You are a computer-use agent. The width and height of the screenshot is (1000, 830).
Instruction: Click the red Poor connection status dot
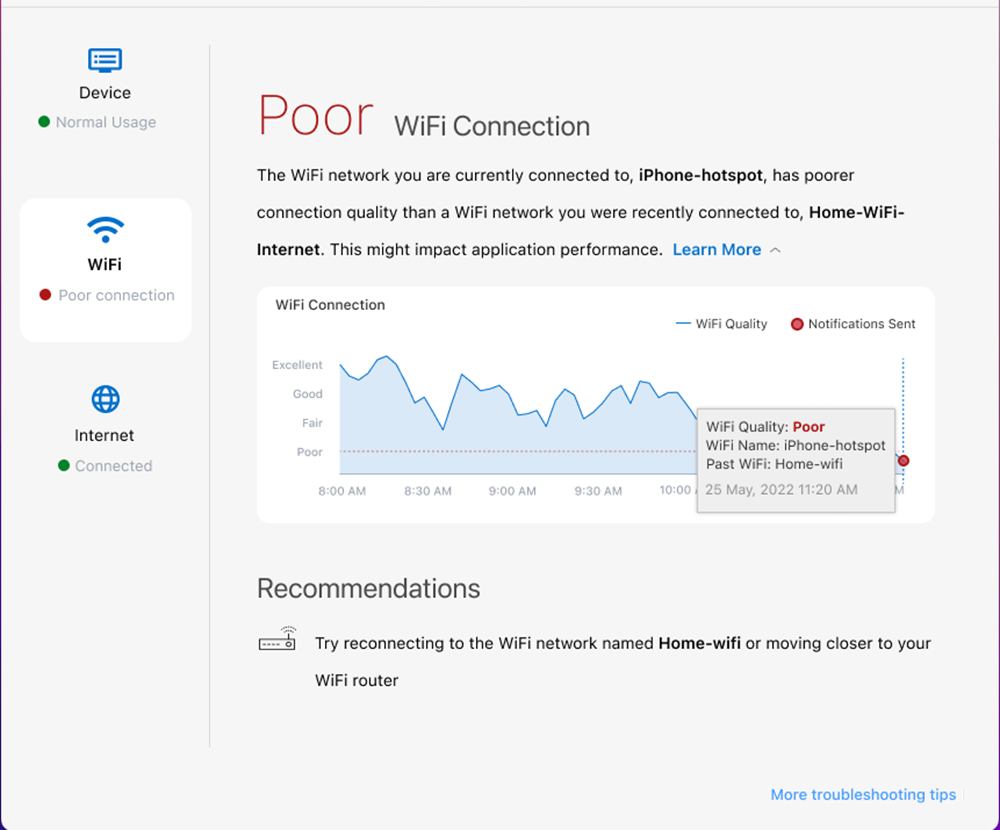(x=45, y=295)
